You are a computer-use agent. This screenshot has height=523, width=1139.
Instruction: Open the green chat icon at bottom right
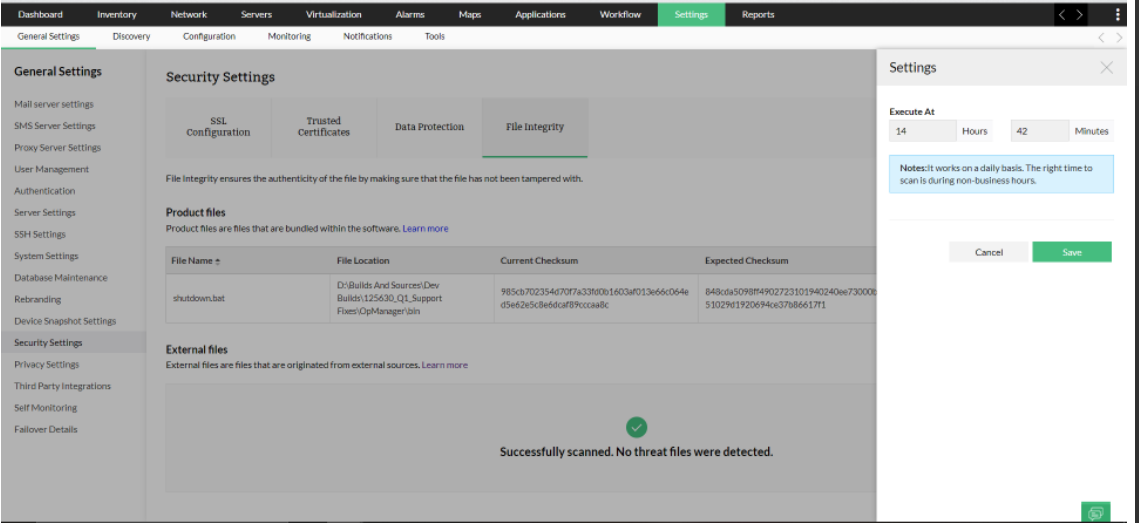tap(1096, 512)
